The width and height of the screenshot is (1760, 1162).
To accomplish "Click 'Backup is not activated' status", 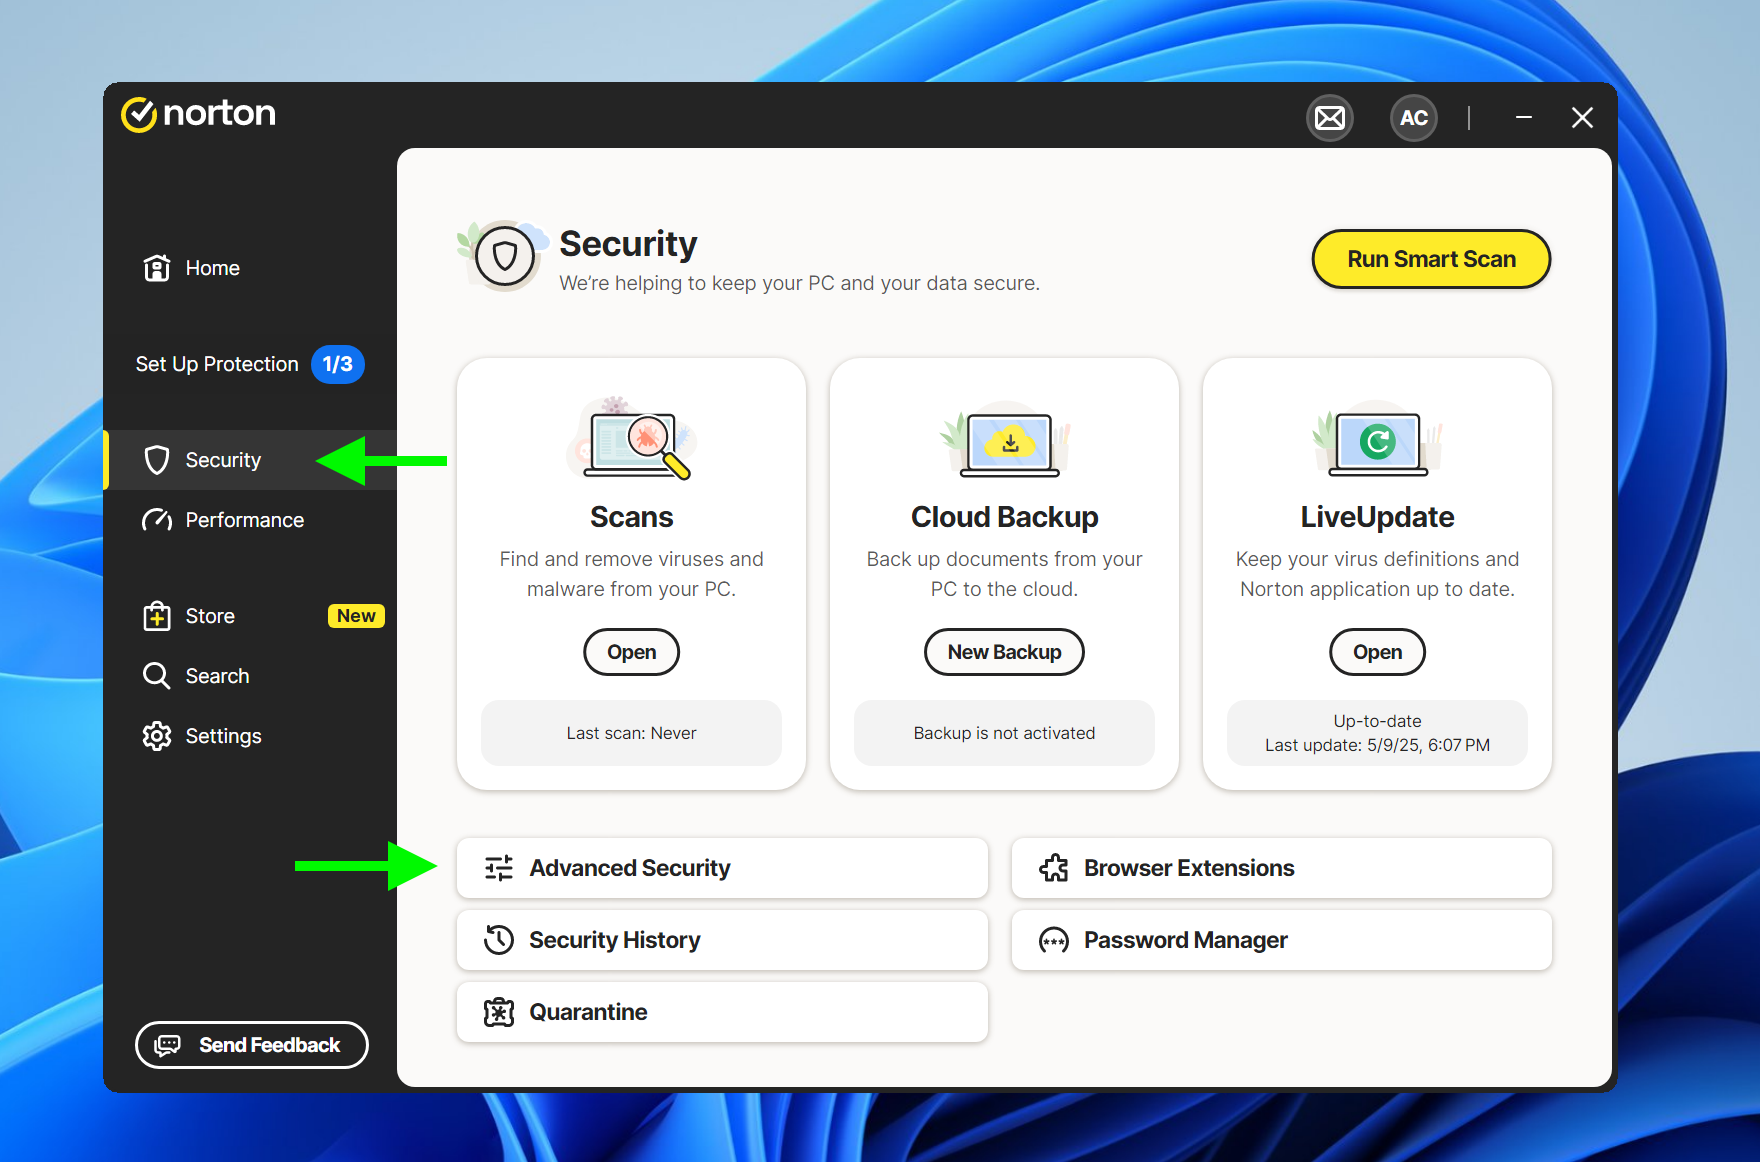I will [1005, 733].
